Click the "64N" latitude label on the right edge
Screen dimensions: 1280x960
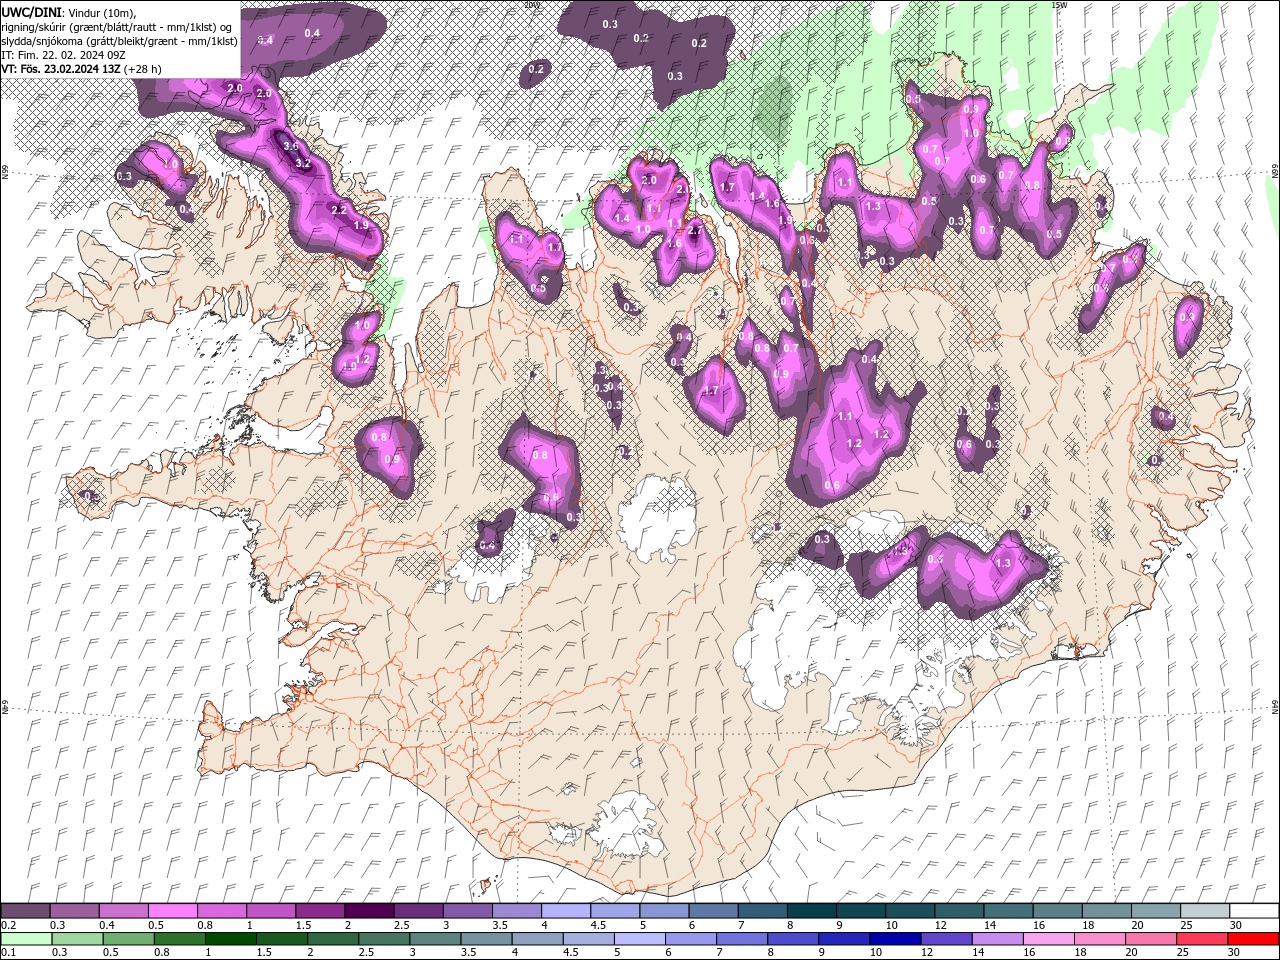coord(1275,707)
